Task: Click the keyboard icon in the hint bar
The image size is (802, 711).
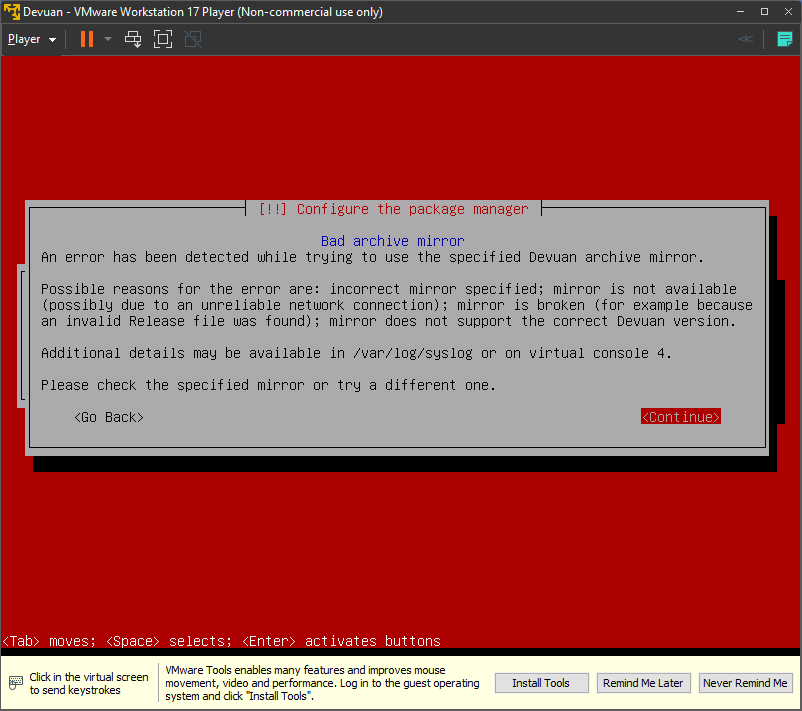Action: click(16, 682)
